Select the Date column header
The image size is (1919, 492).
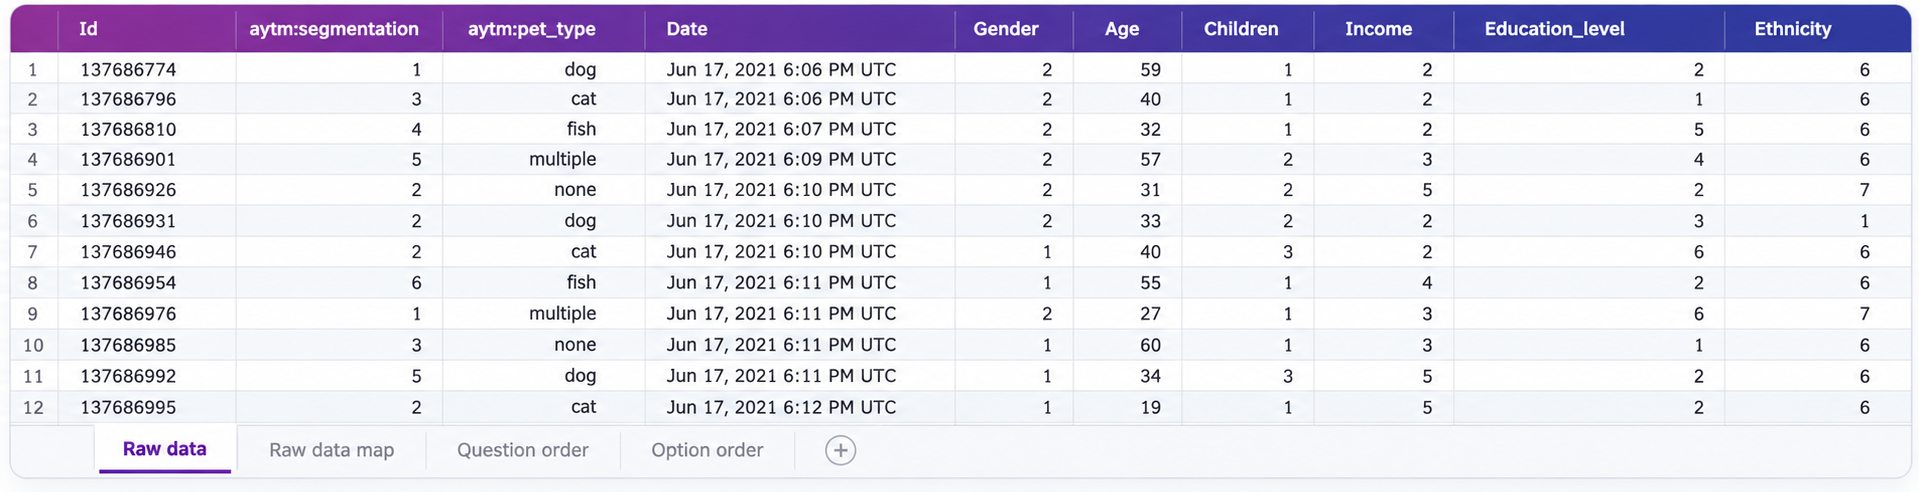coord(687,29)
